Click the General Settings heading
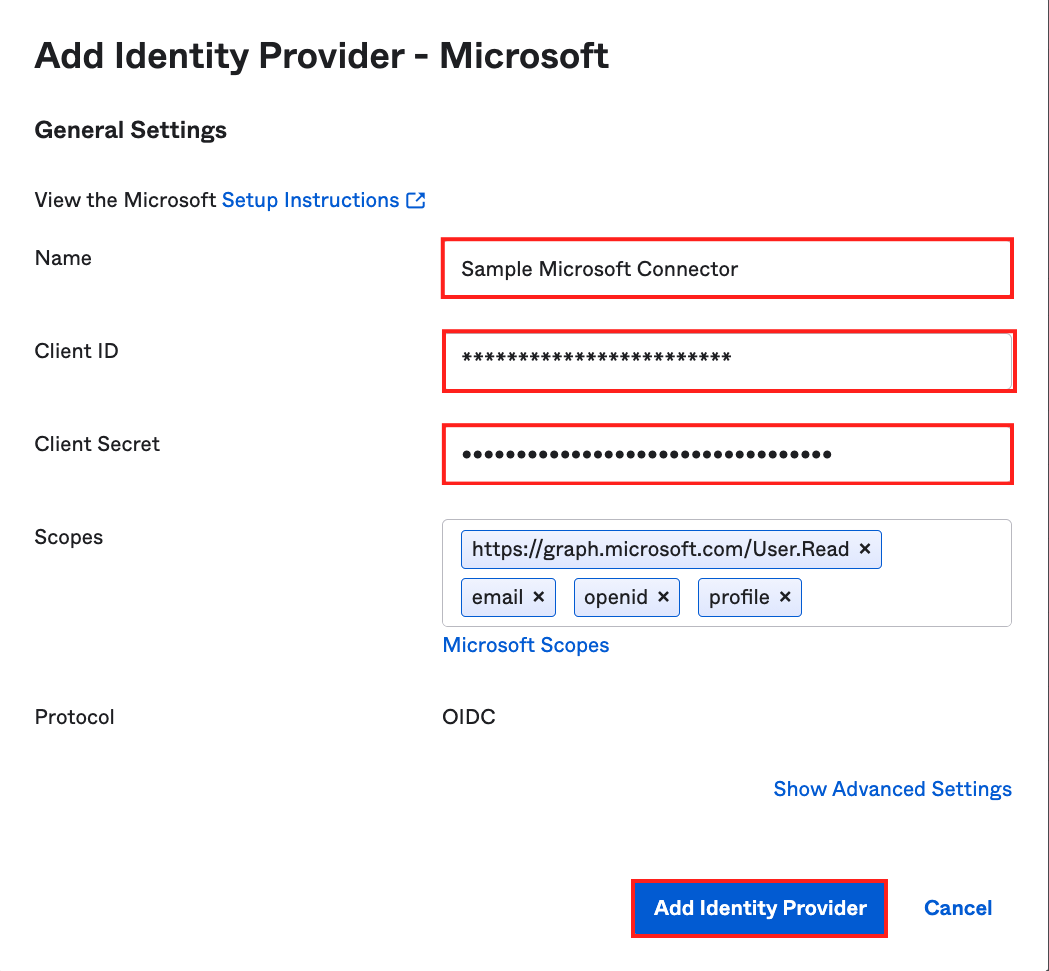The image size is (1049, 971). 130,130
